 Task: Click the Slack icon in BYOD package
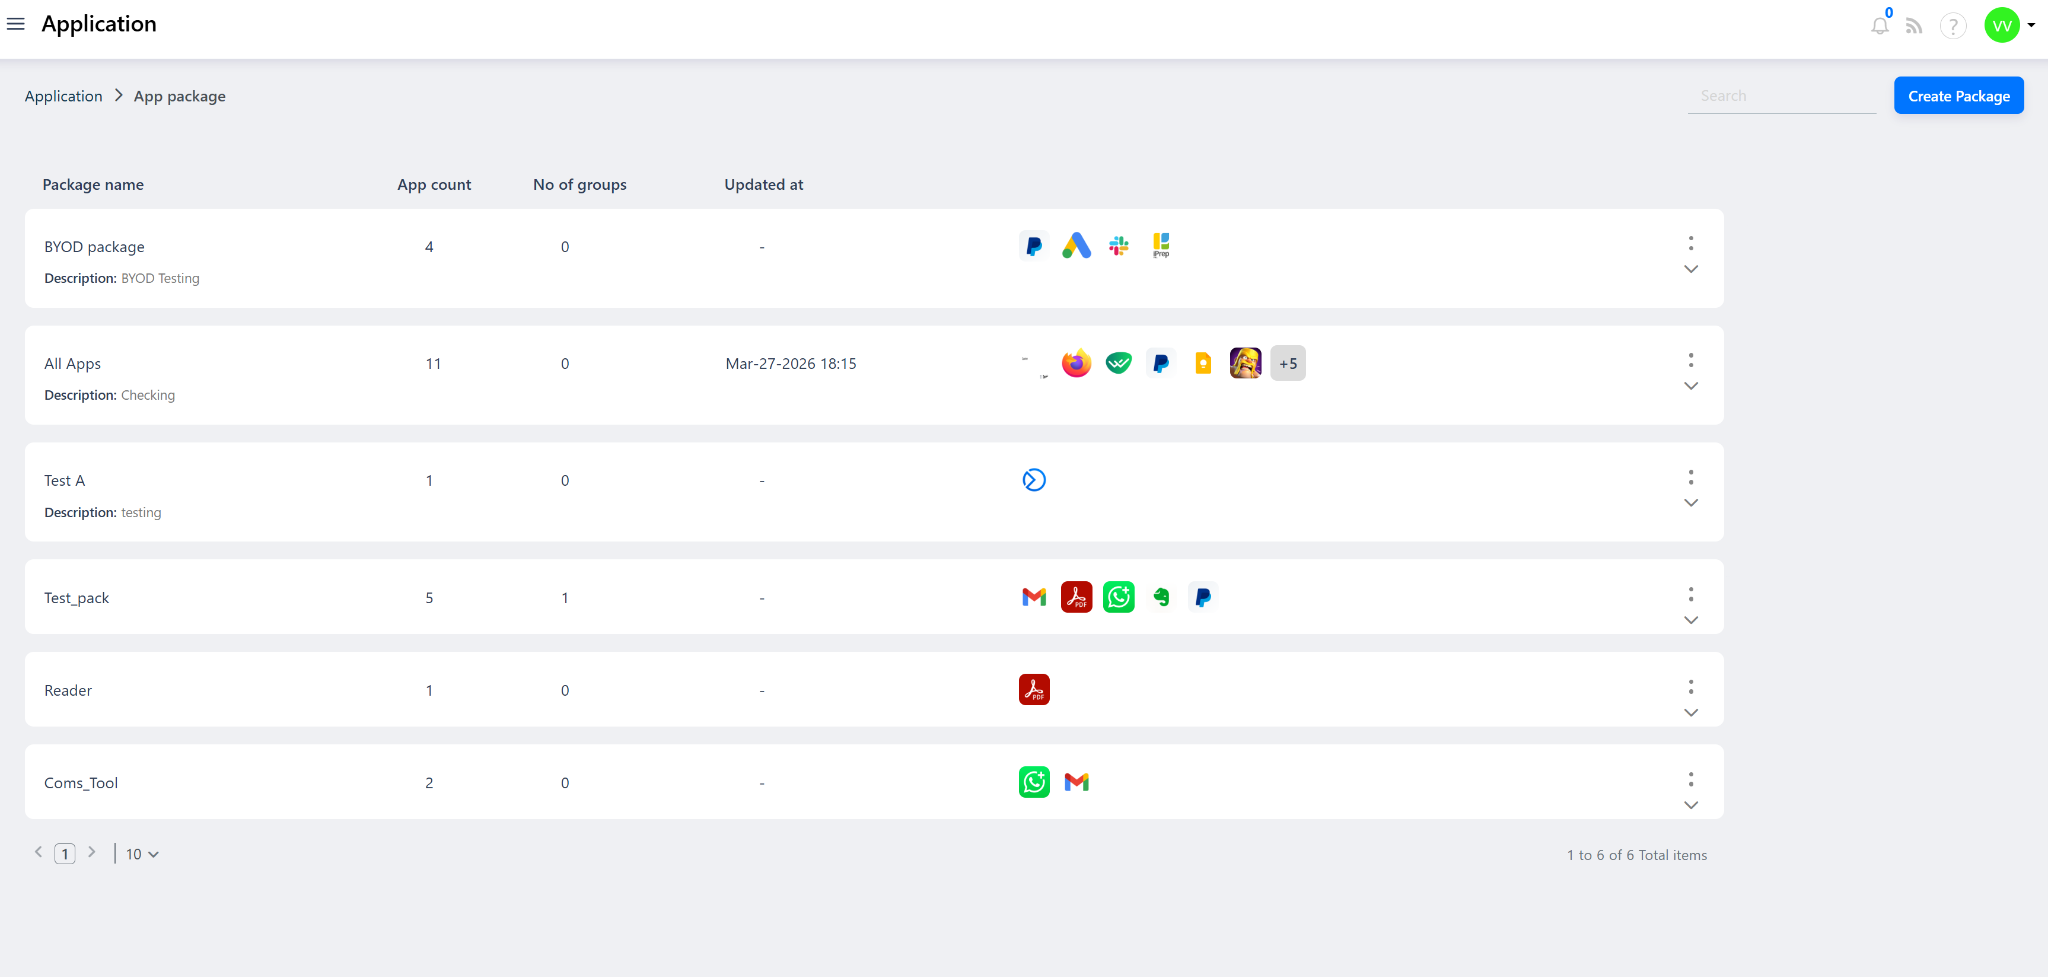pos(1118,246)
